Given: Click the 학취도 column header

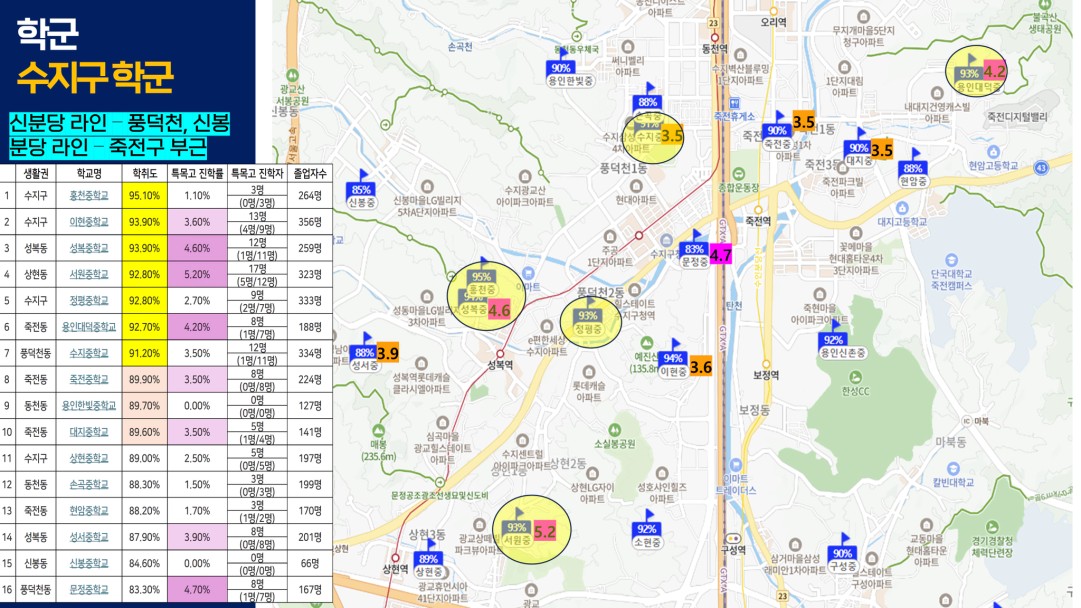Looking at the screenshot, I should click(145, 173).
